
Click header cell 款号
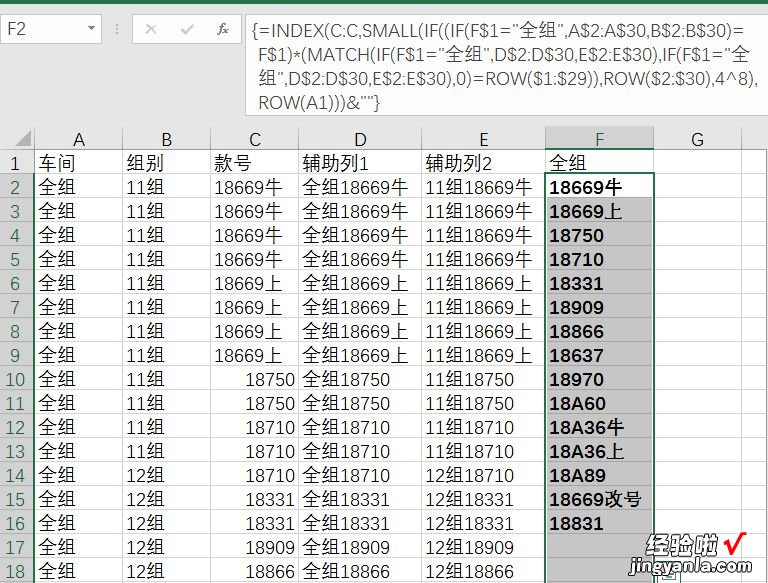point(255,163)
